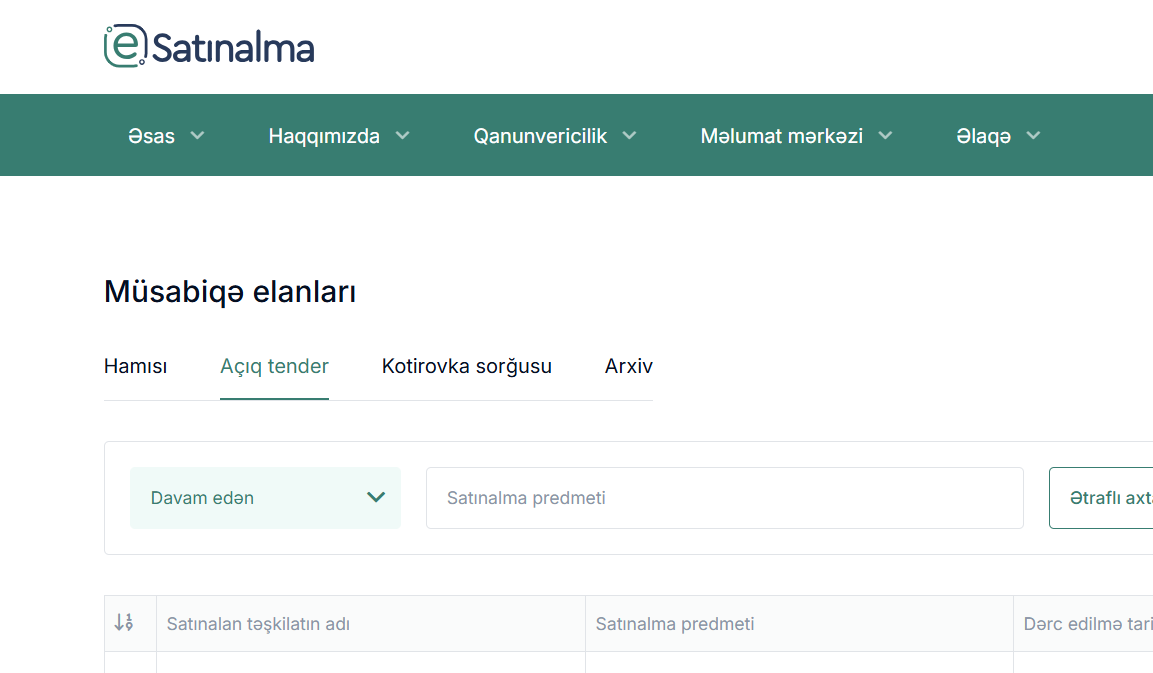Expand the chevron next to Qanunvericilik
The height and width of the screenshot is (673, 1153).
(x=629, y=135)
